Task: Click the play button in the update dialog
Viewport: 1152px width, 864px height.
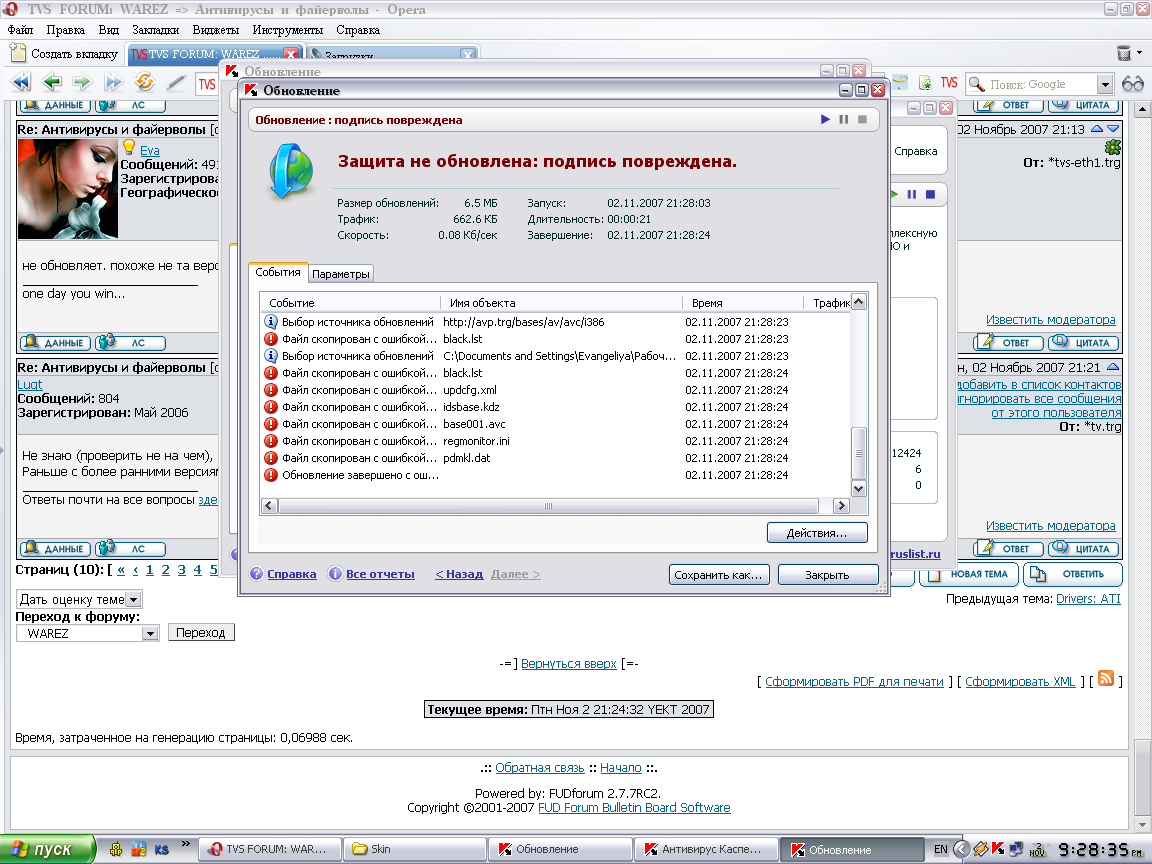Action: point(825,120)
